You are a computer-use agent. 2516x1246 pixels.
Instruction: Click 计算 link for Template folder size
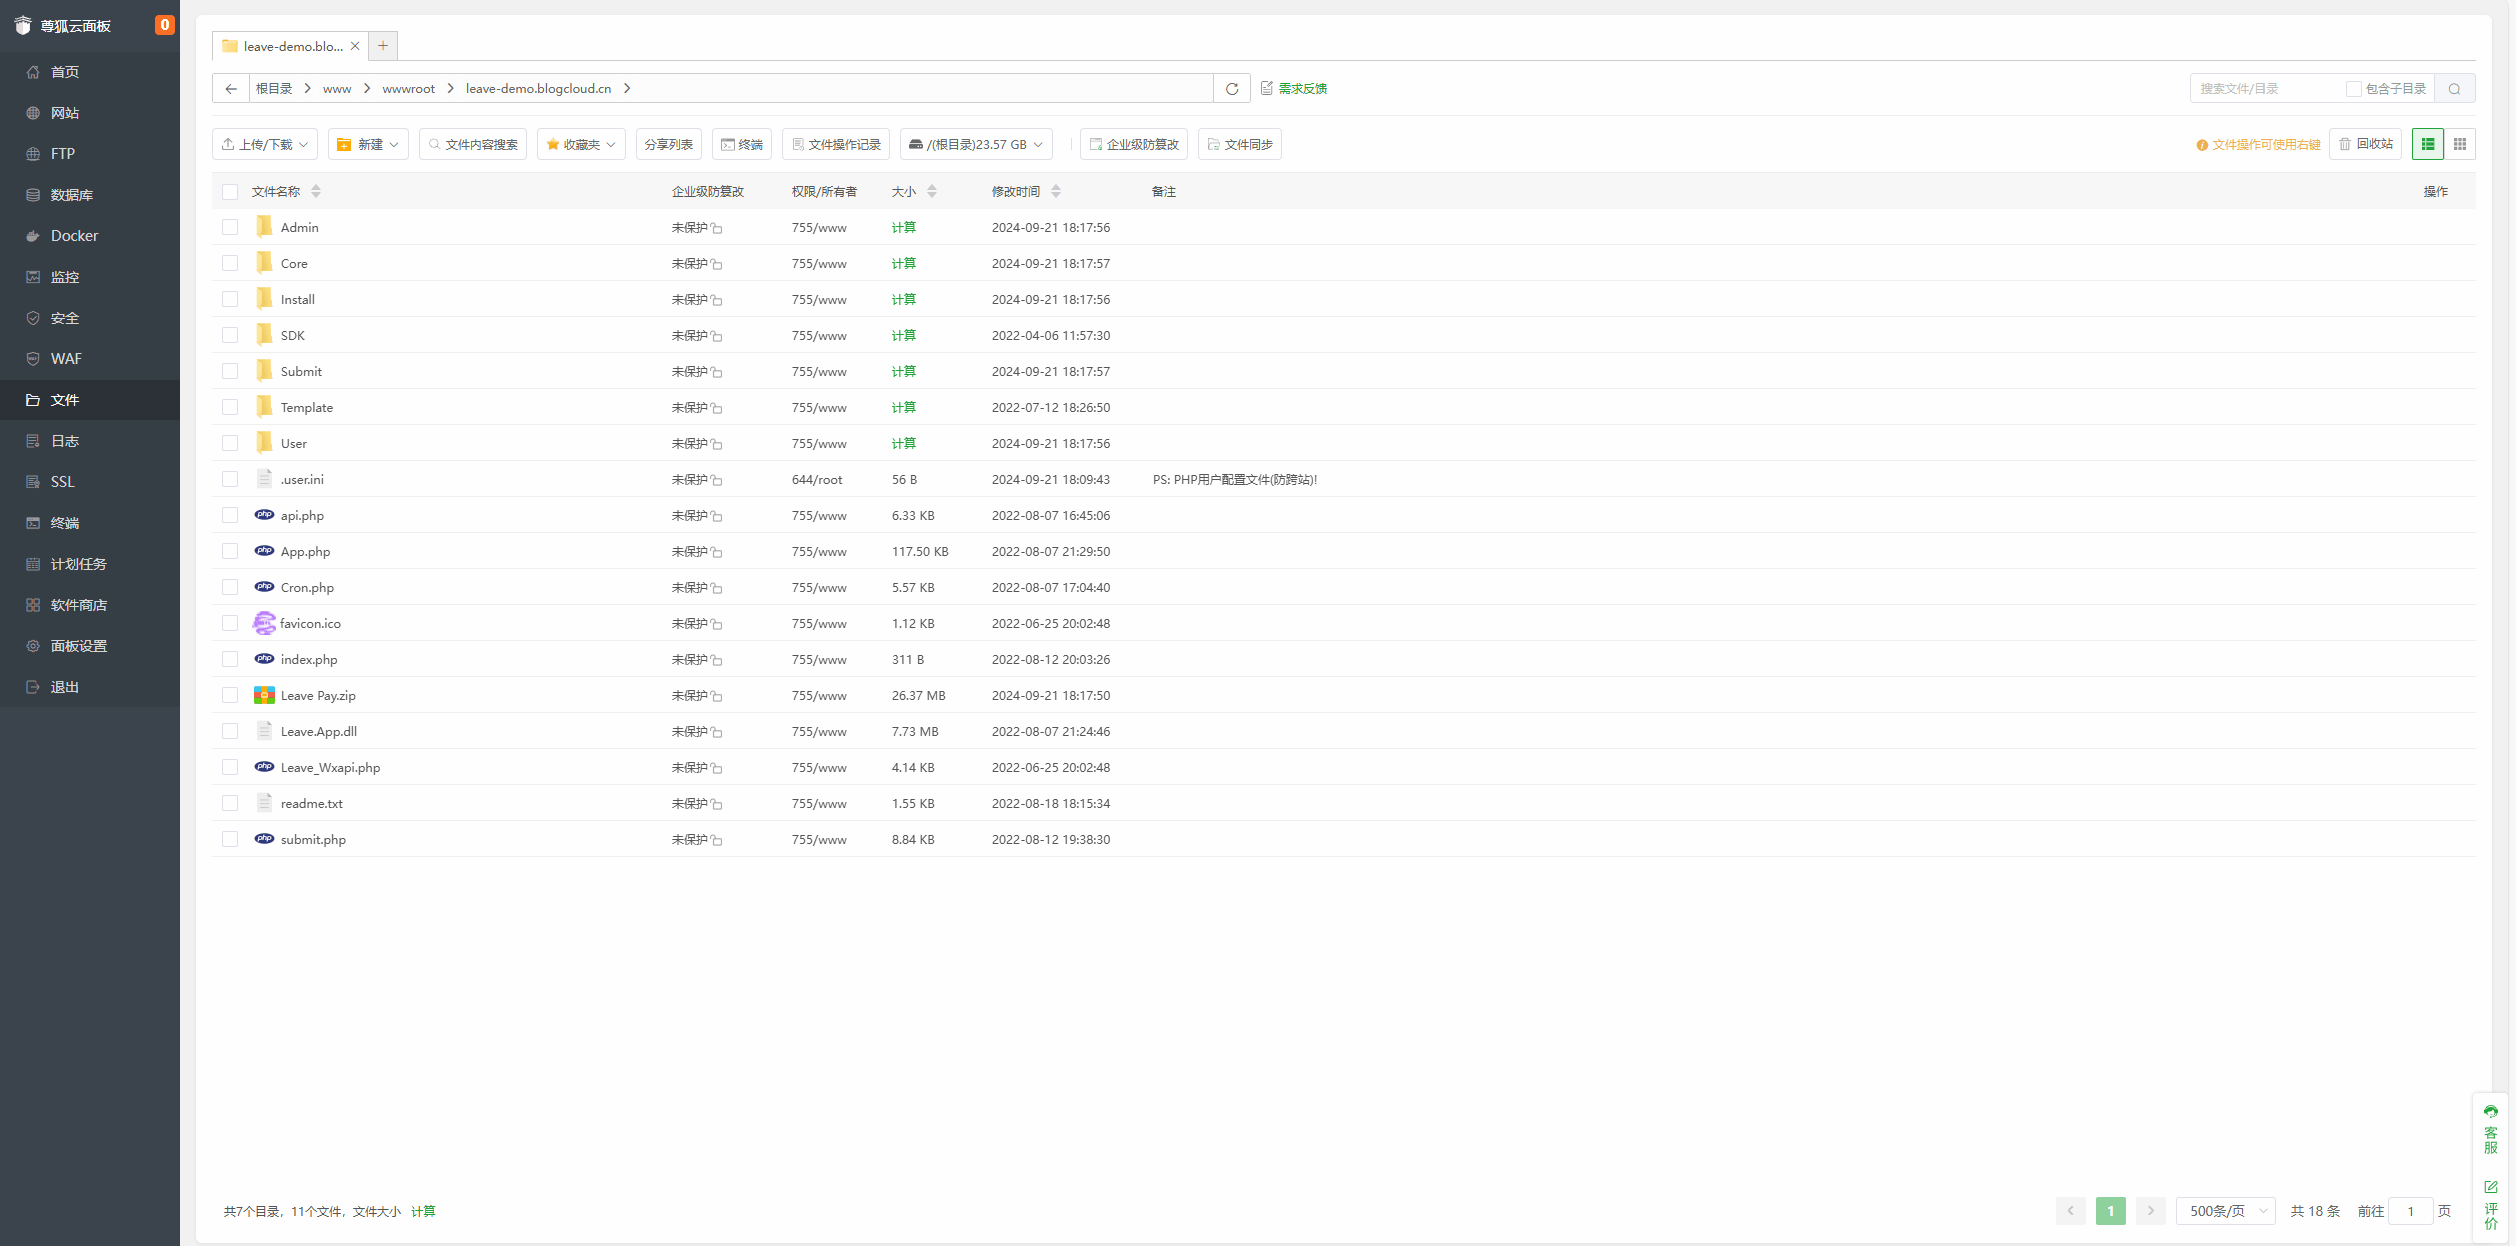[x=904, y=408]
